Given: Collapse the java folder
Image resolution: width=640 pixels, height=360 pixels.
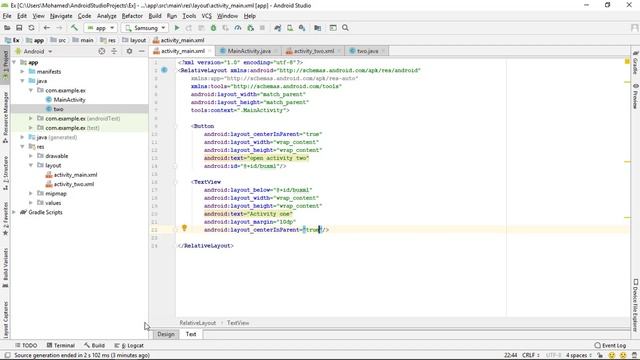Looking at the screenshot, I should (x=22, y=81).
